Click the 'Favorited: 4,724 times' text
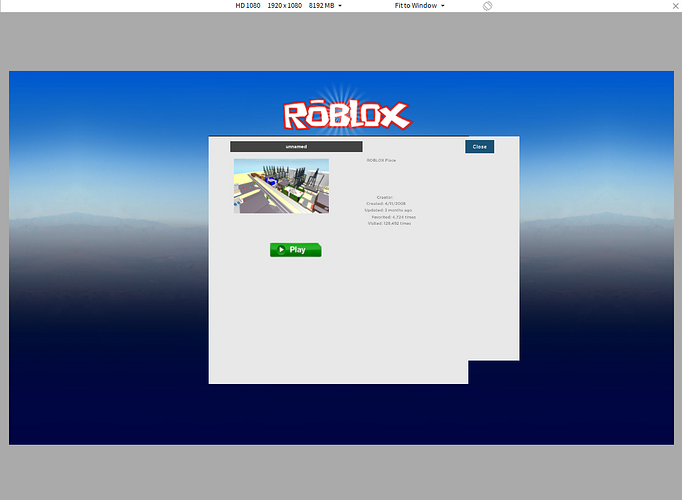 click(394, 217)
